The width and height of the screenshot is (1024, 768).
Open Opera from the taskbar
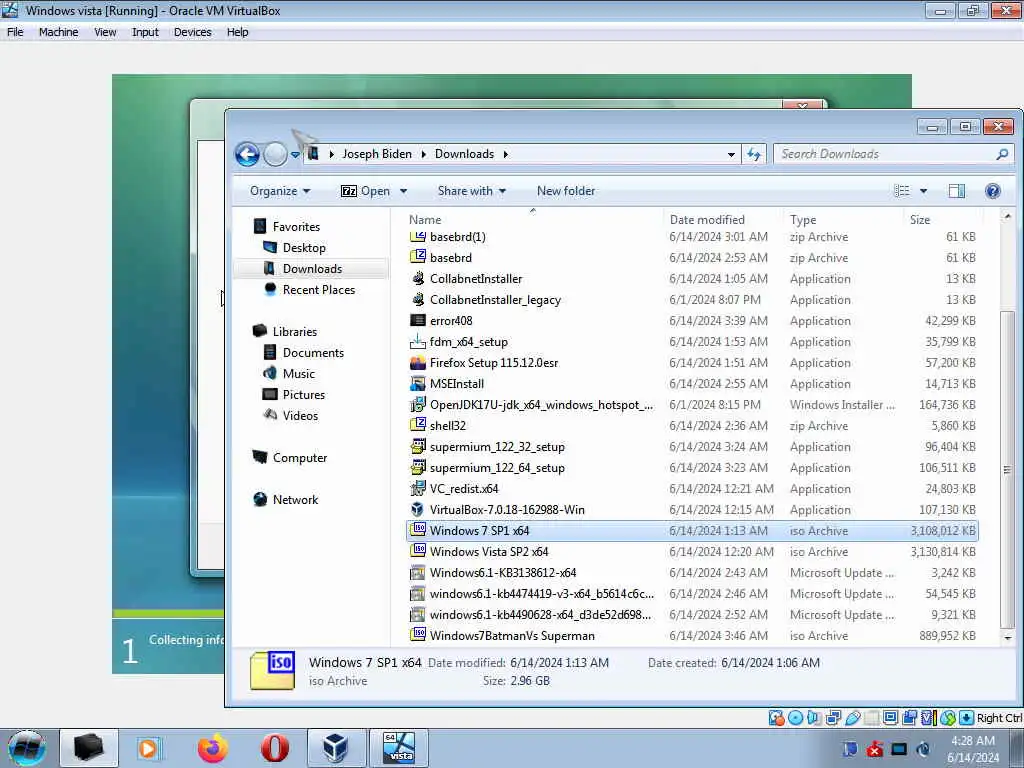click(x=275, y=748)
